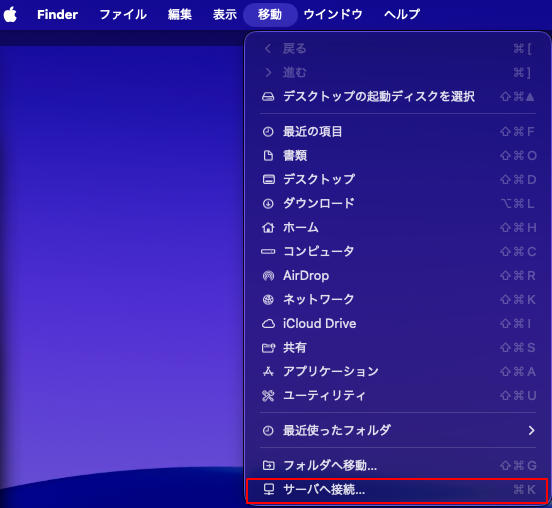Open the ウインドウ menu
552x508 pixels.
point(333,14)
